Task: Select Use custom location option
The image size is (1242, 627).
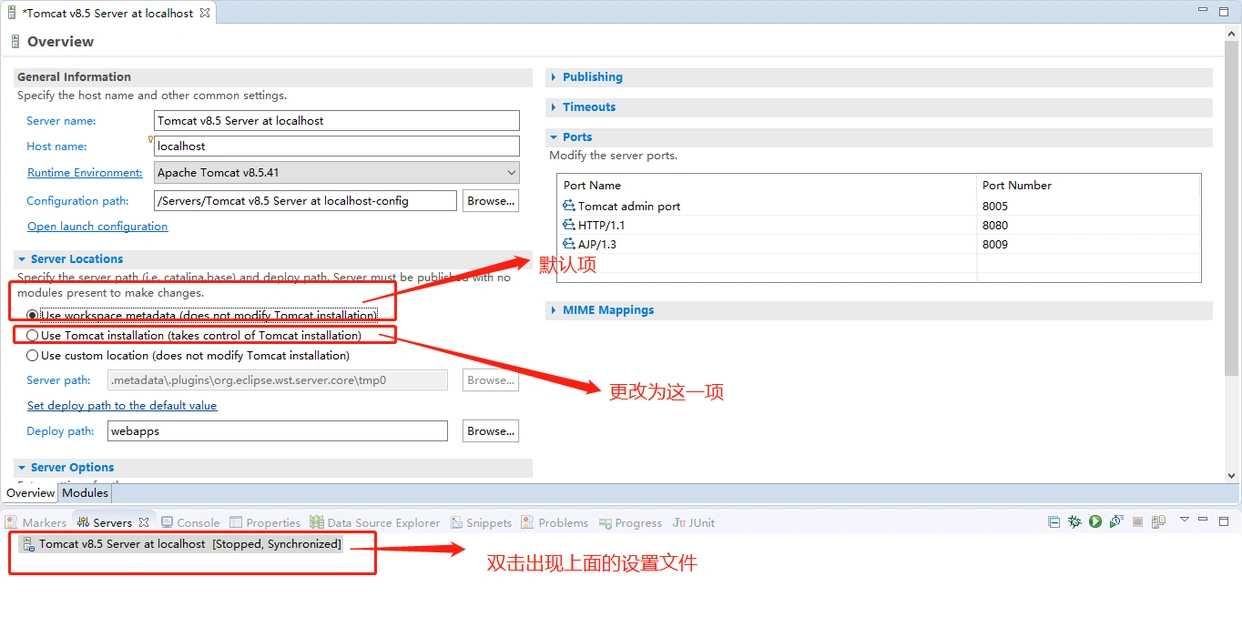Action: click(33, 355)
